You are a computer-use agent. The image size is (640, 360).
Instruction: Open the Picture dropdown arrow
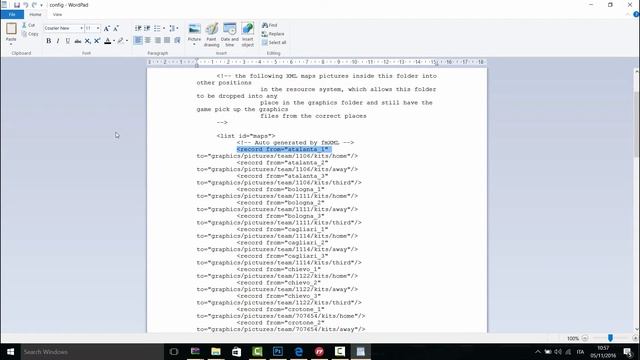pos(194,44)
